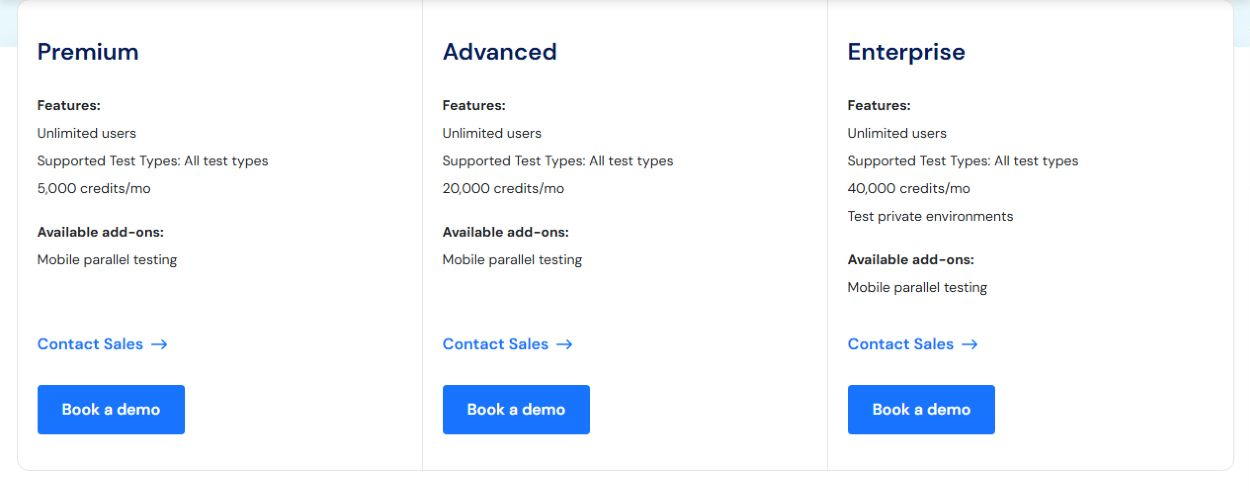The height and width of the screenshot is (493, 1250).
Task: Book a demo for the Premium plan
Action: [x=111, y=409]
